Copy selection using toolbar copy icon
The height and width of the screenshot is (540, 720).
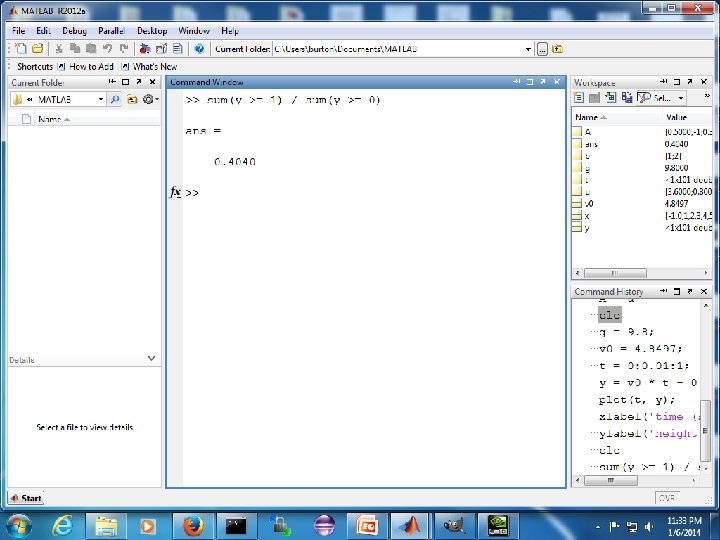[x=75, y=49]
